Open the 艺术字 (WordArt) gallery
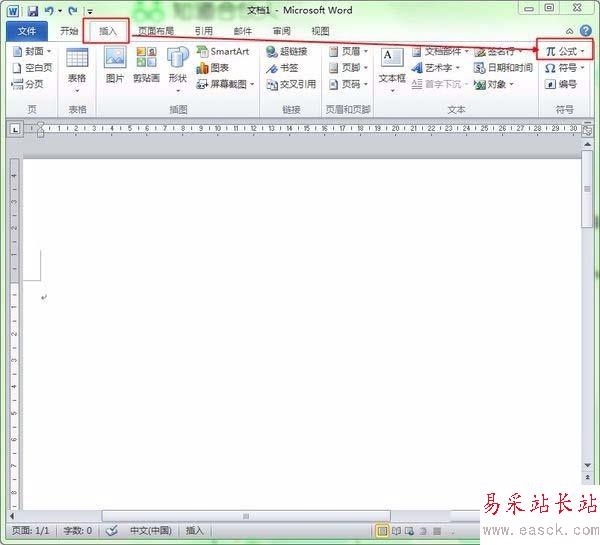This screenshot has width=600, height=545. 435,68
